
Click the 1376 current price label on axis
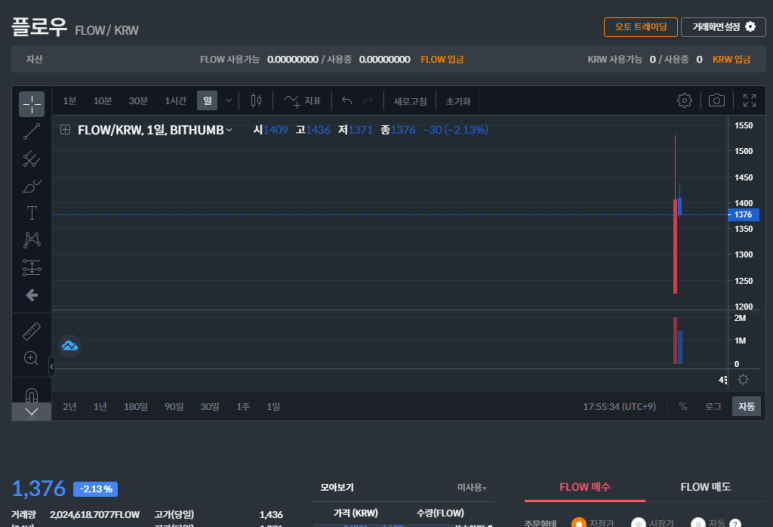click(743, 214)
